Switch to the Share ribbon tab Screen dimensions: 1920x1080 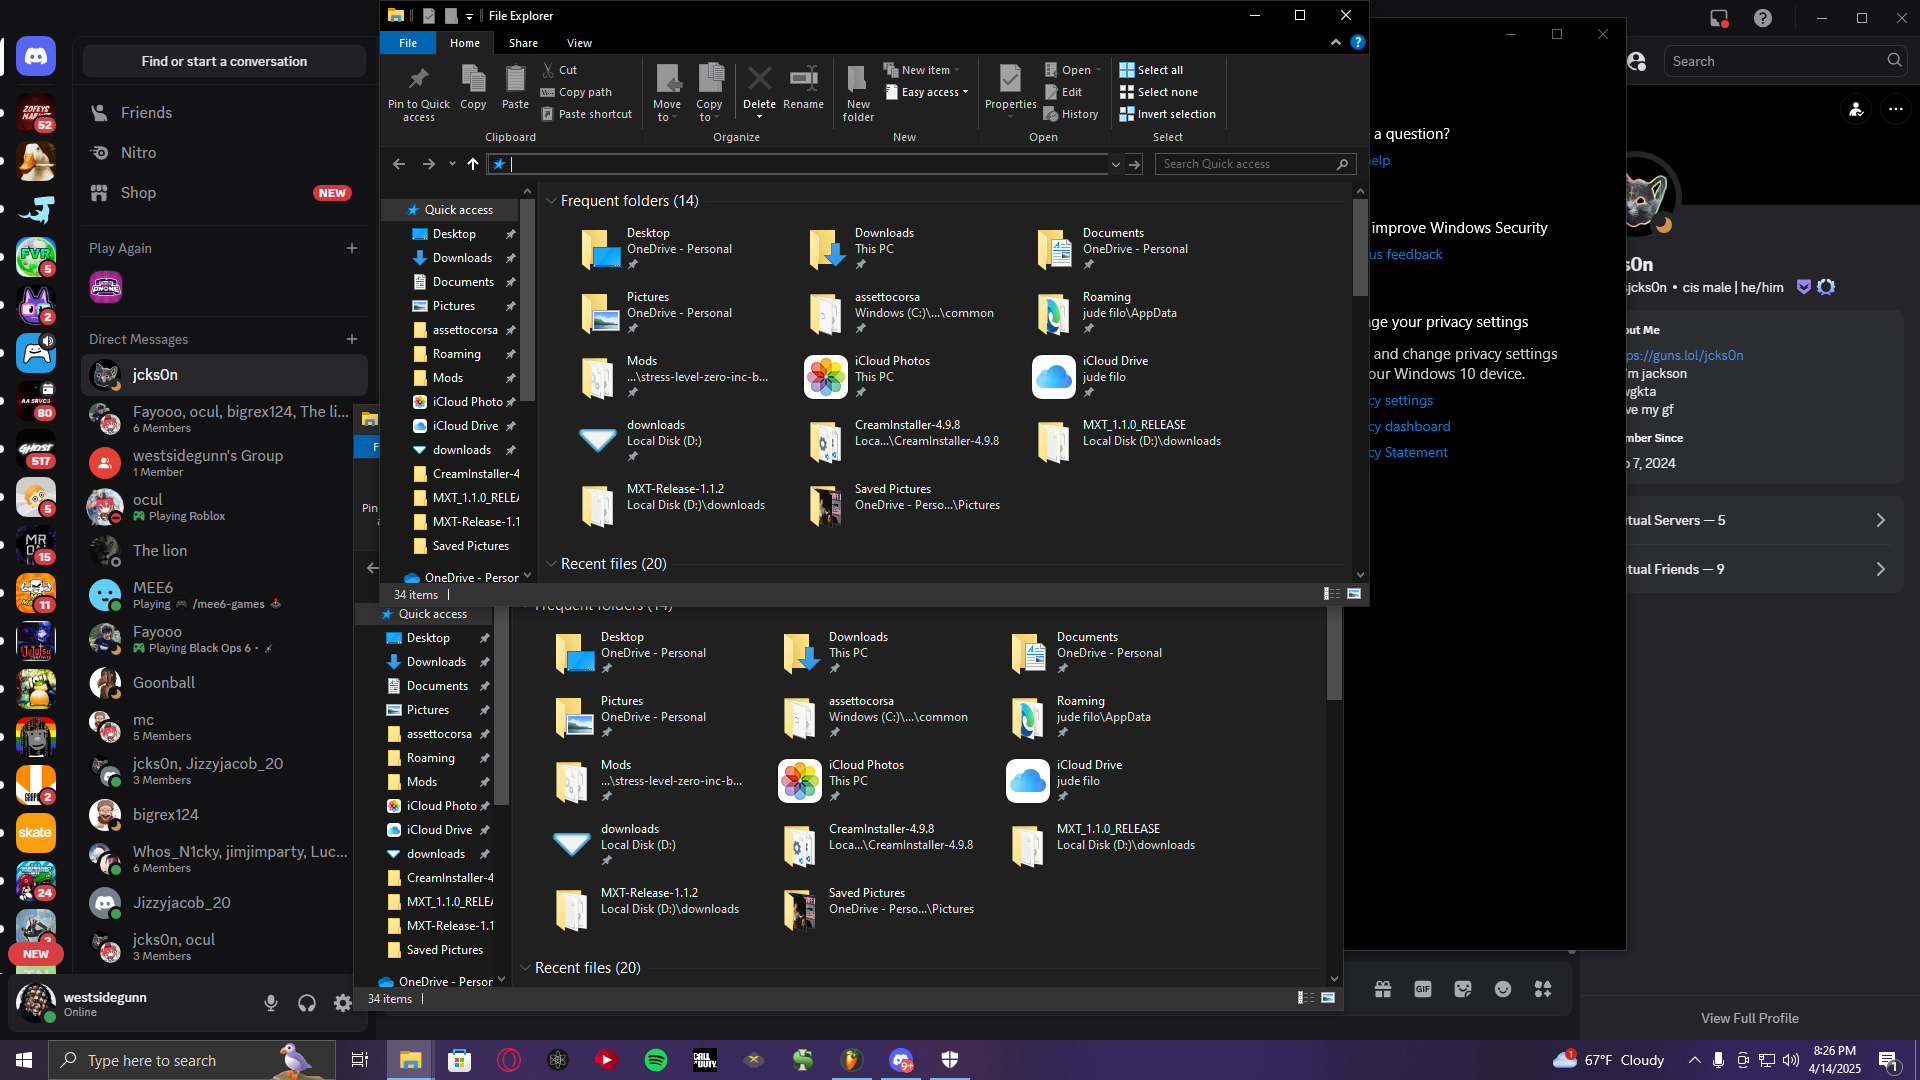click(523, 43)
